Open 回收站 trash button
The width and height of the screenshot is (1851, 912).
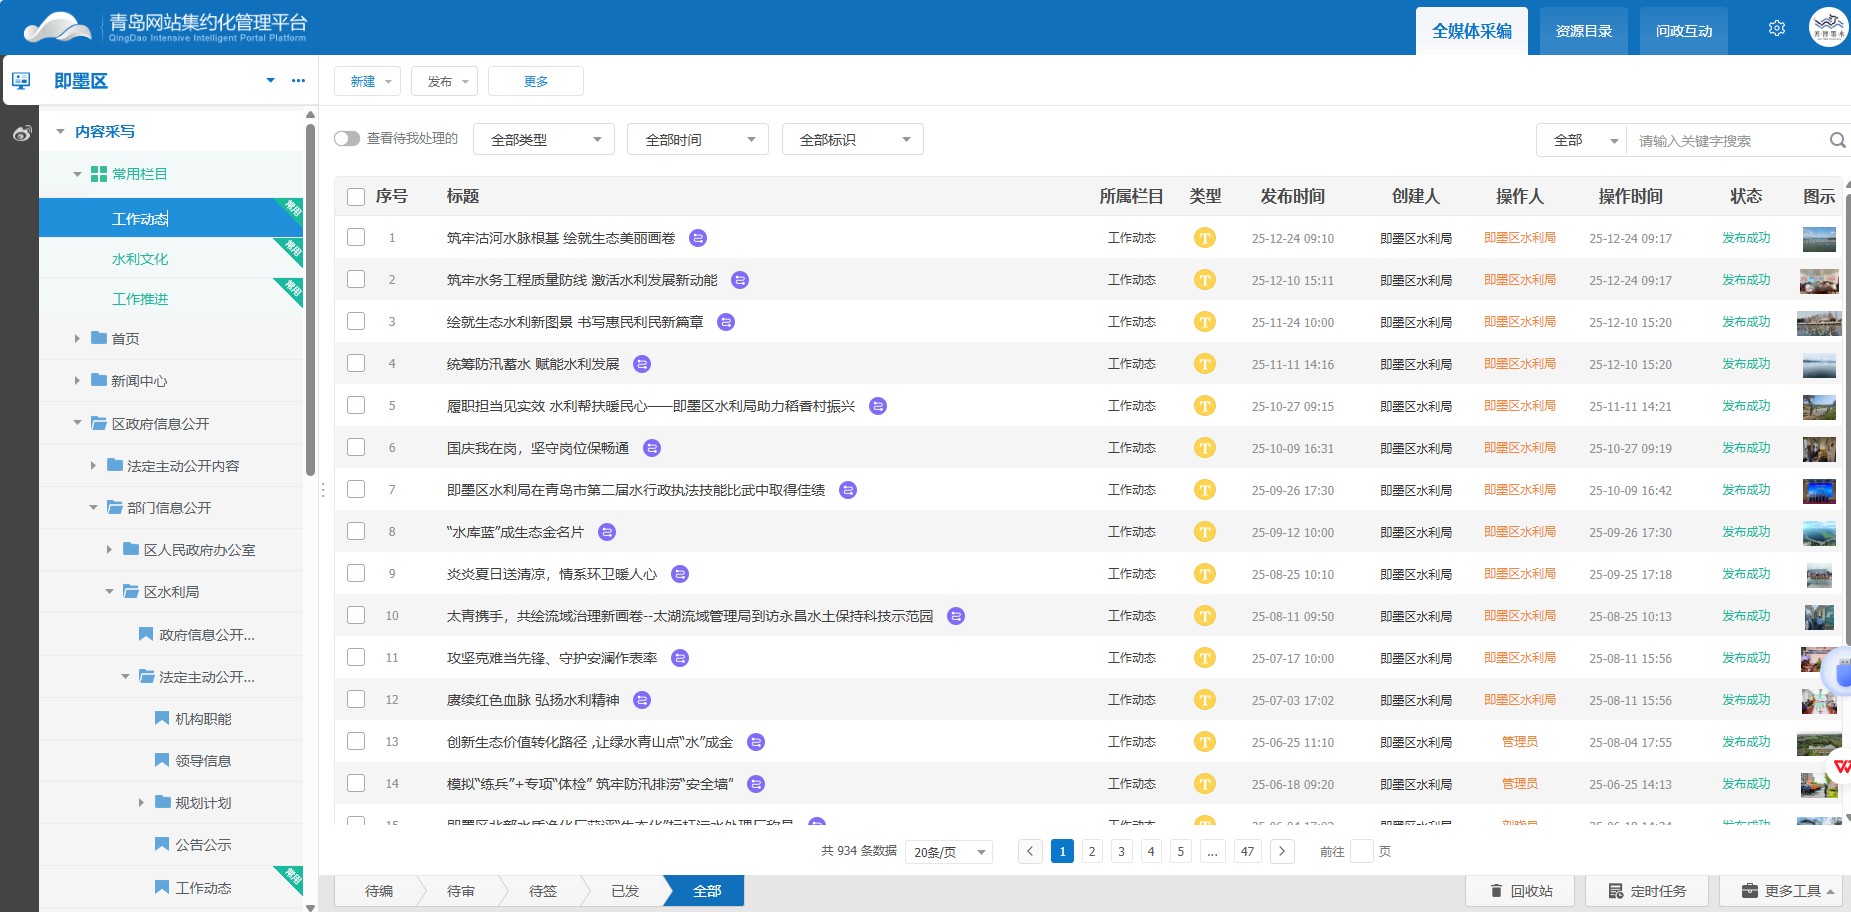[1520, 891]
